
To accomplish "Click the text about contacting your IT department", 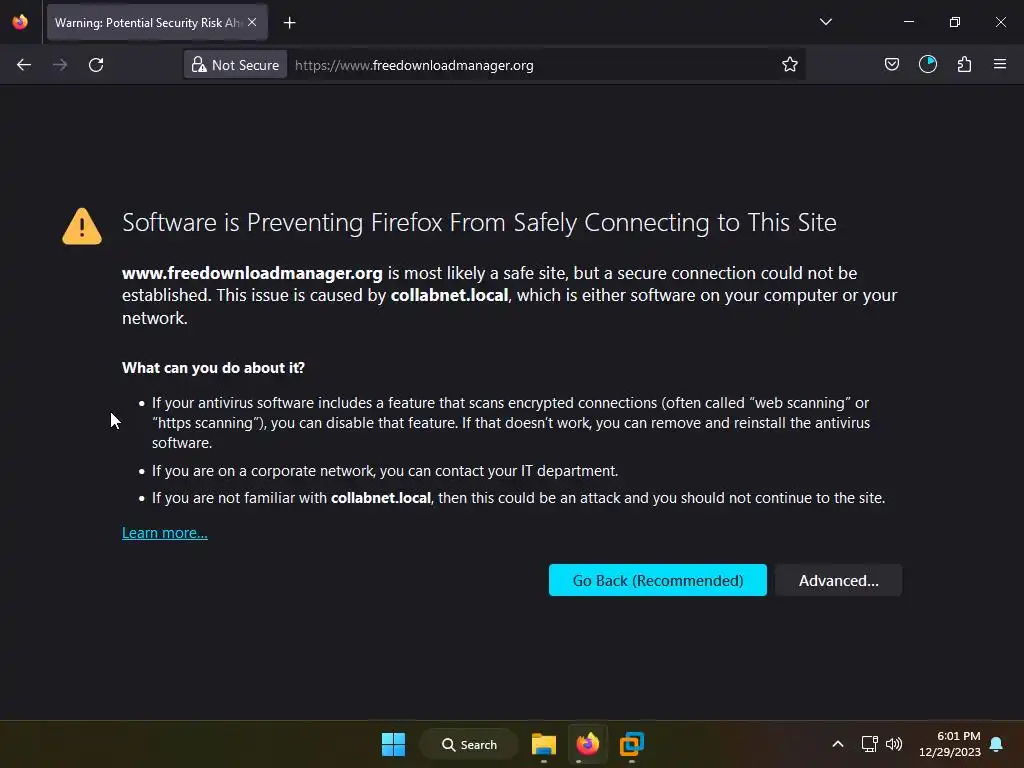I will [x=385, y=471].
